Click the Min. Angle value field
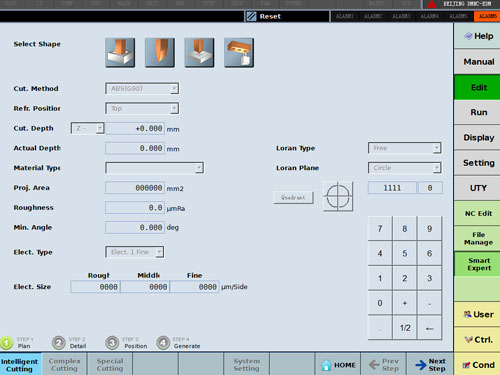500x375 pixels. click(x=135, y=228)
